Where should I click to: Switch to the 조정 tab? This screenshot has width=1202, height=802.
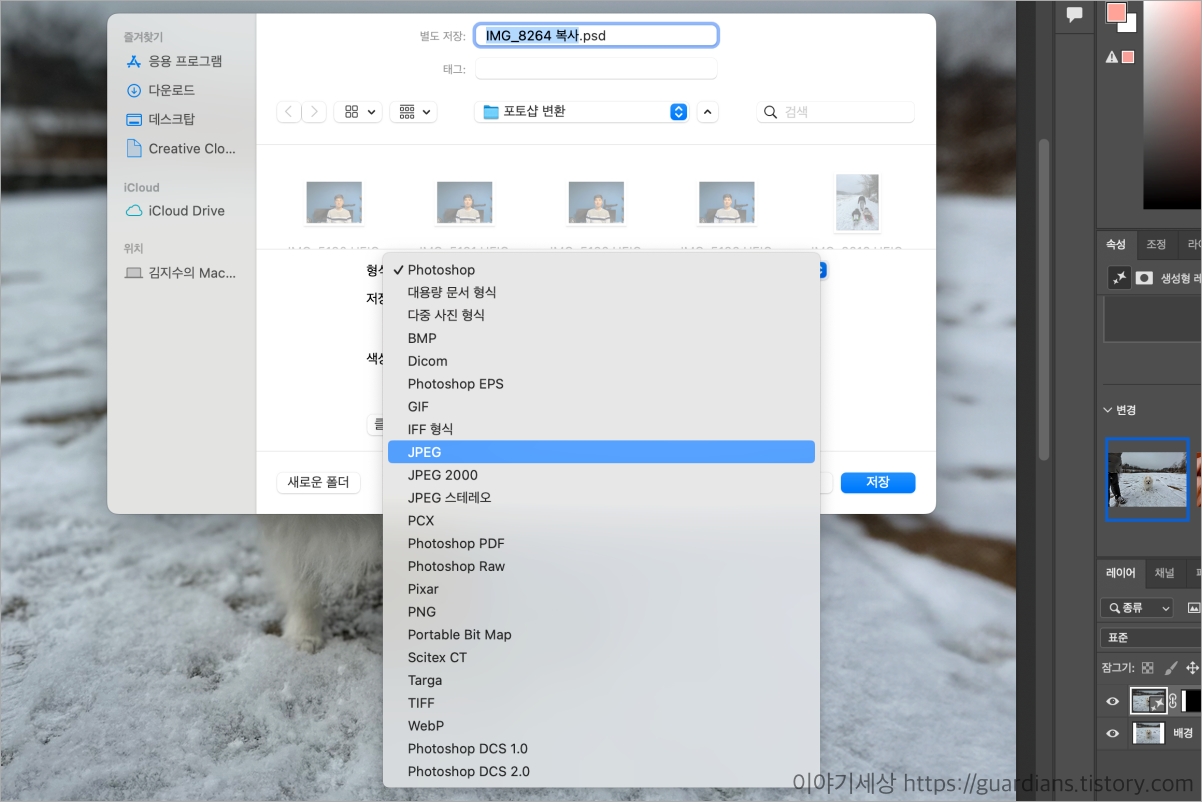pyautogui.click(x=1156, y=244)
